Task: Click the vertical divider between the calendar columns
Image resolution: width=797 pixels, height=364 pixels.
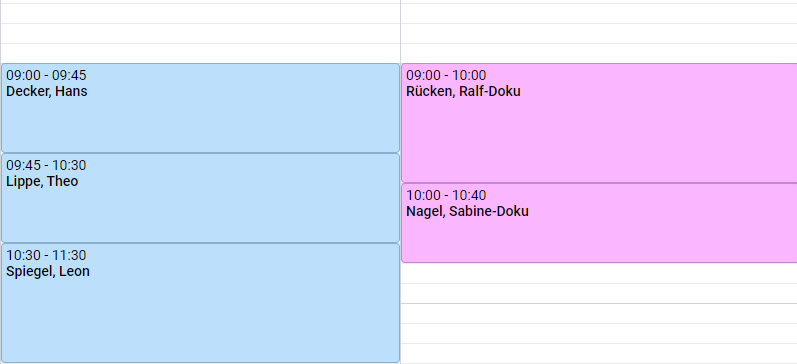Action: 401,182
